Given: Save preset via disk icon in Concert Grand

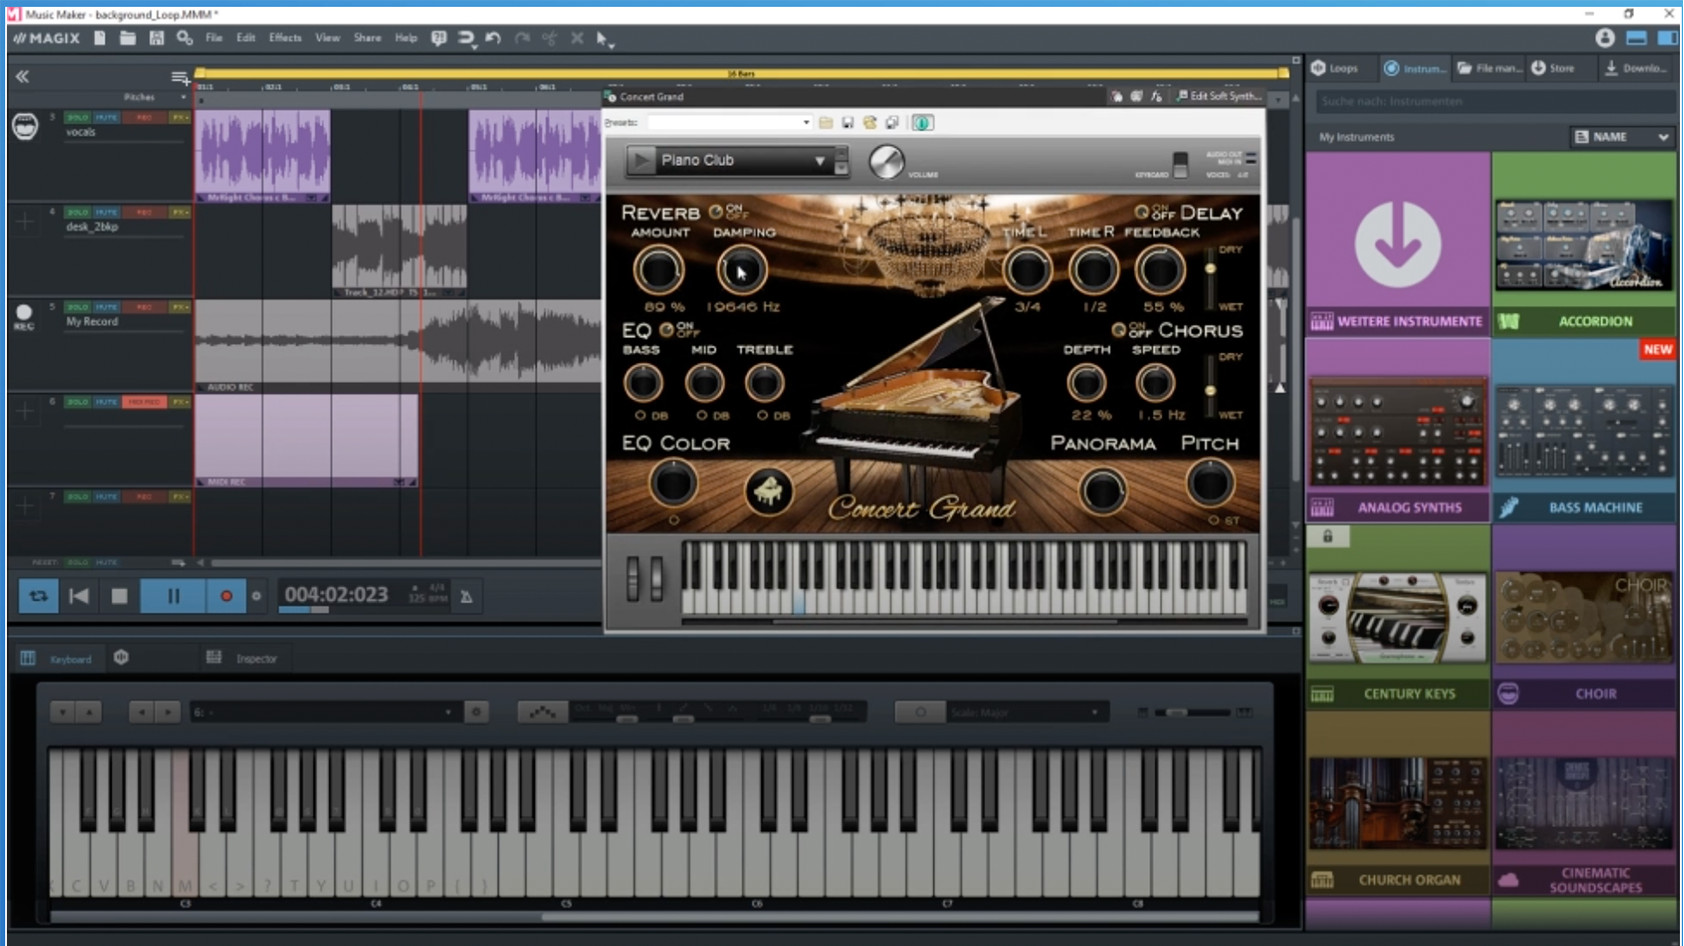Looking at the screenshot, I should pyautogui.click(x=848, y=123).
